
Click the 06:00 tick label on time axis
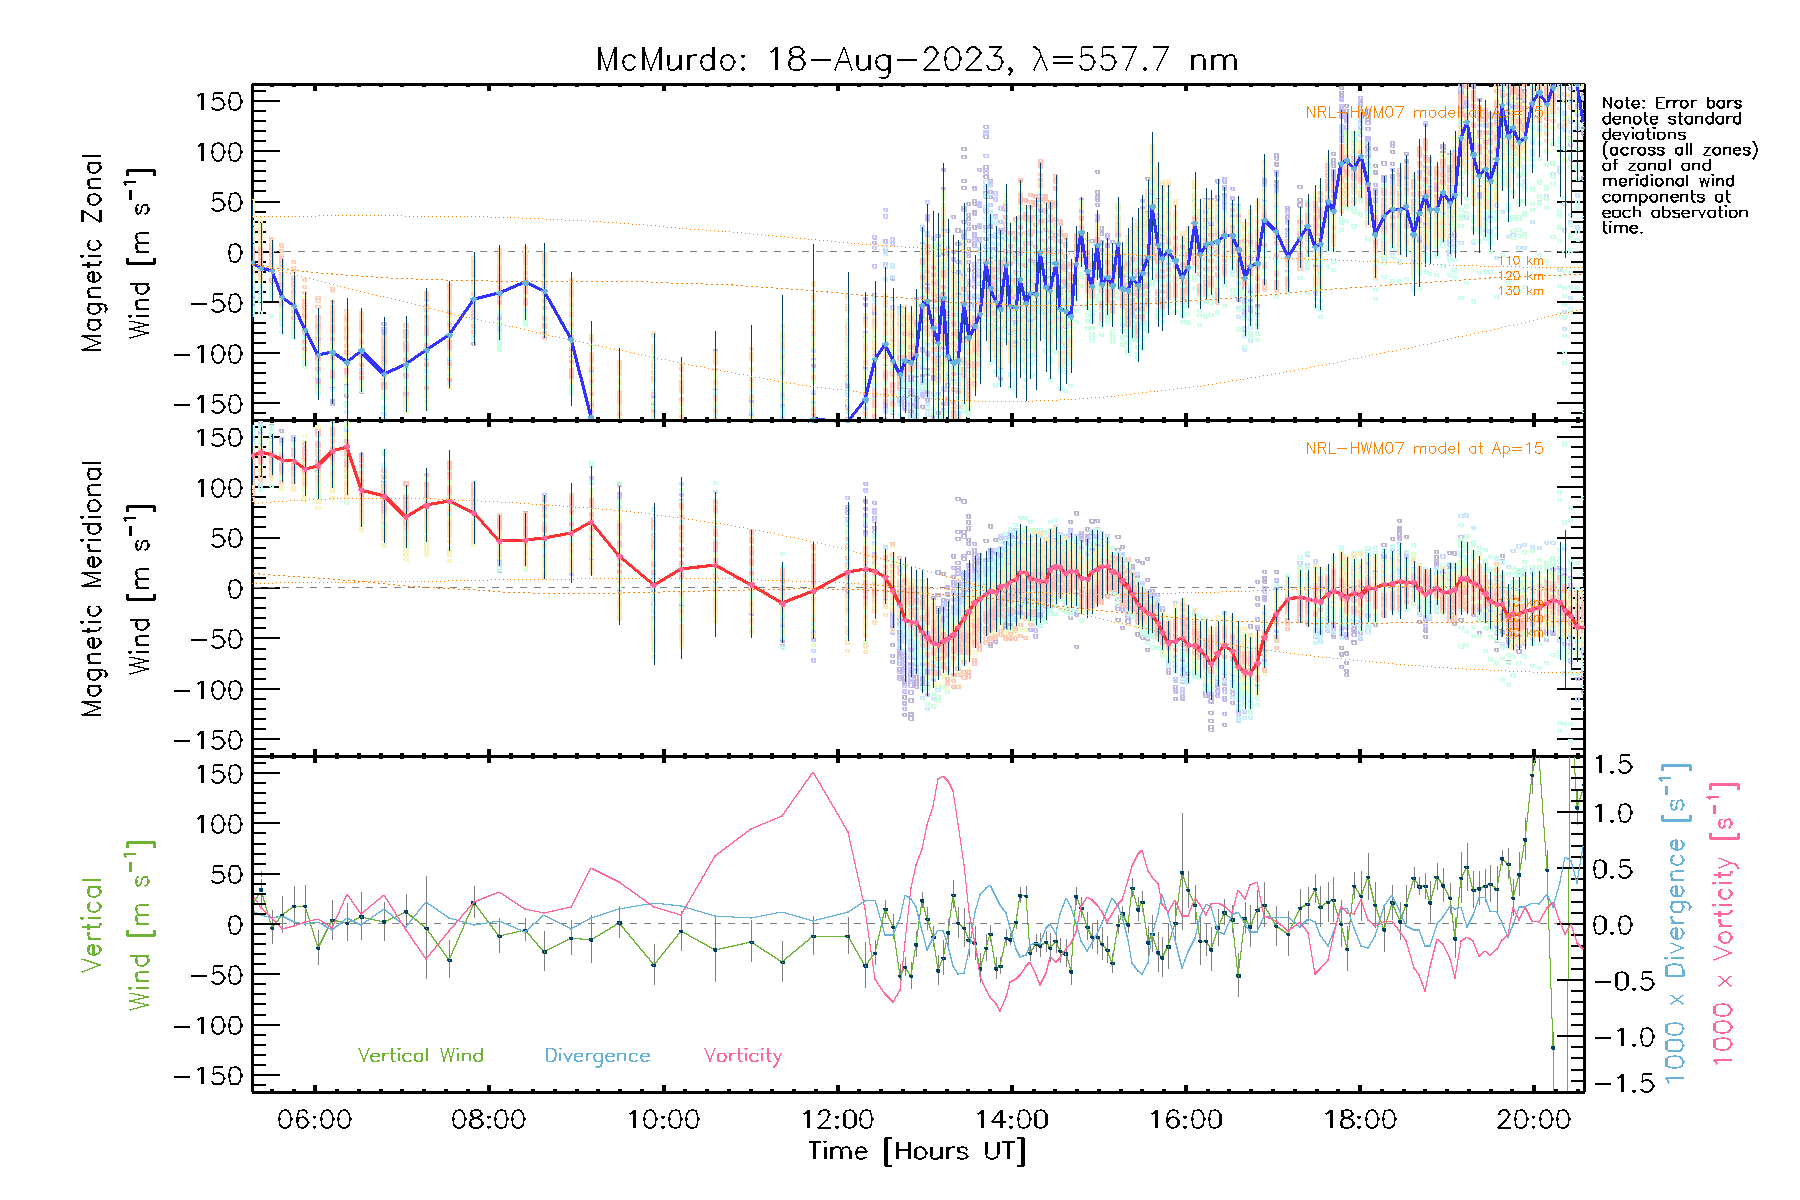tap(314, 1120)
